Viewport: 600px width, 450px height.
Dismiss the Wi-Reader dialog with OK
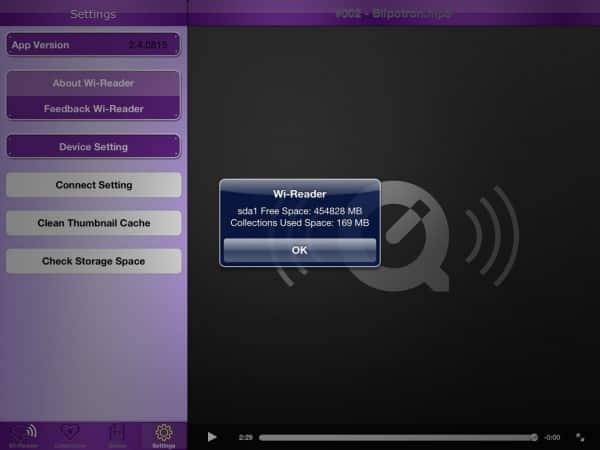pyautogui.click(x=300, y=250)
